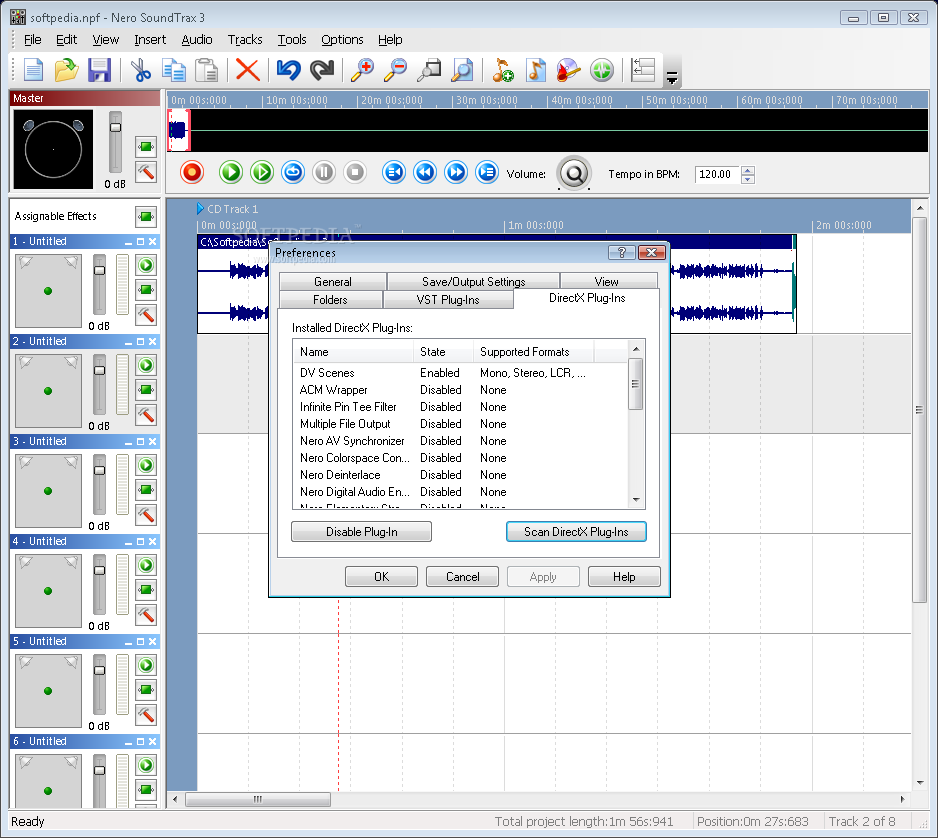Click the Master hammer settings icon
The width and height of the screenshot is (938, 838).
click(146, 172)
